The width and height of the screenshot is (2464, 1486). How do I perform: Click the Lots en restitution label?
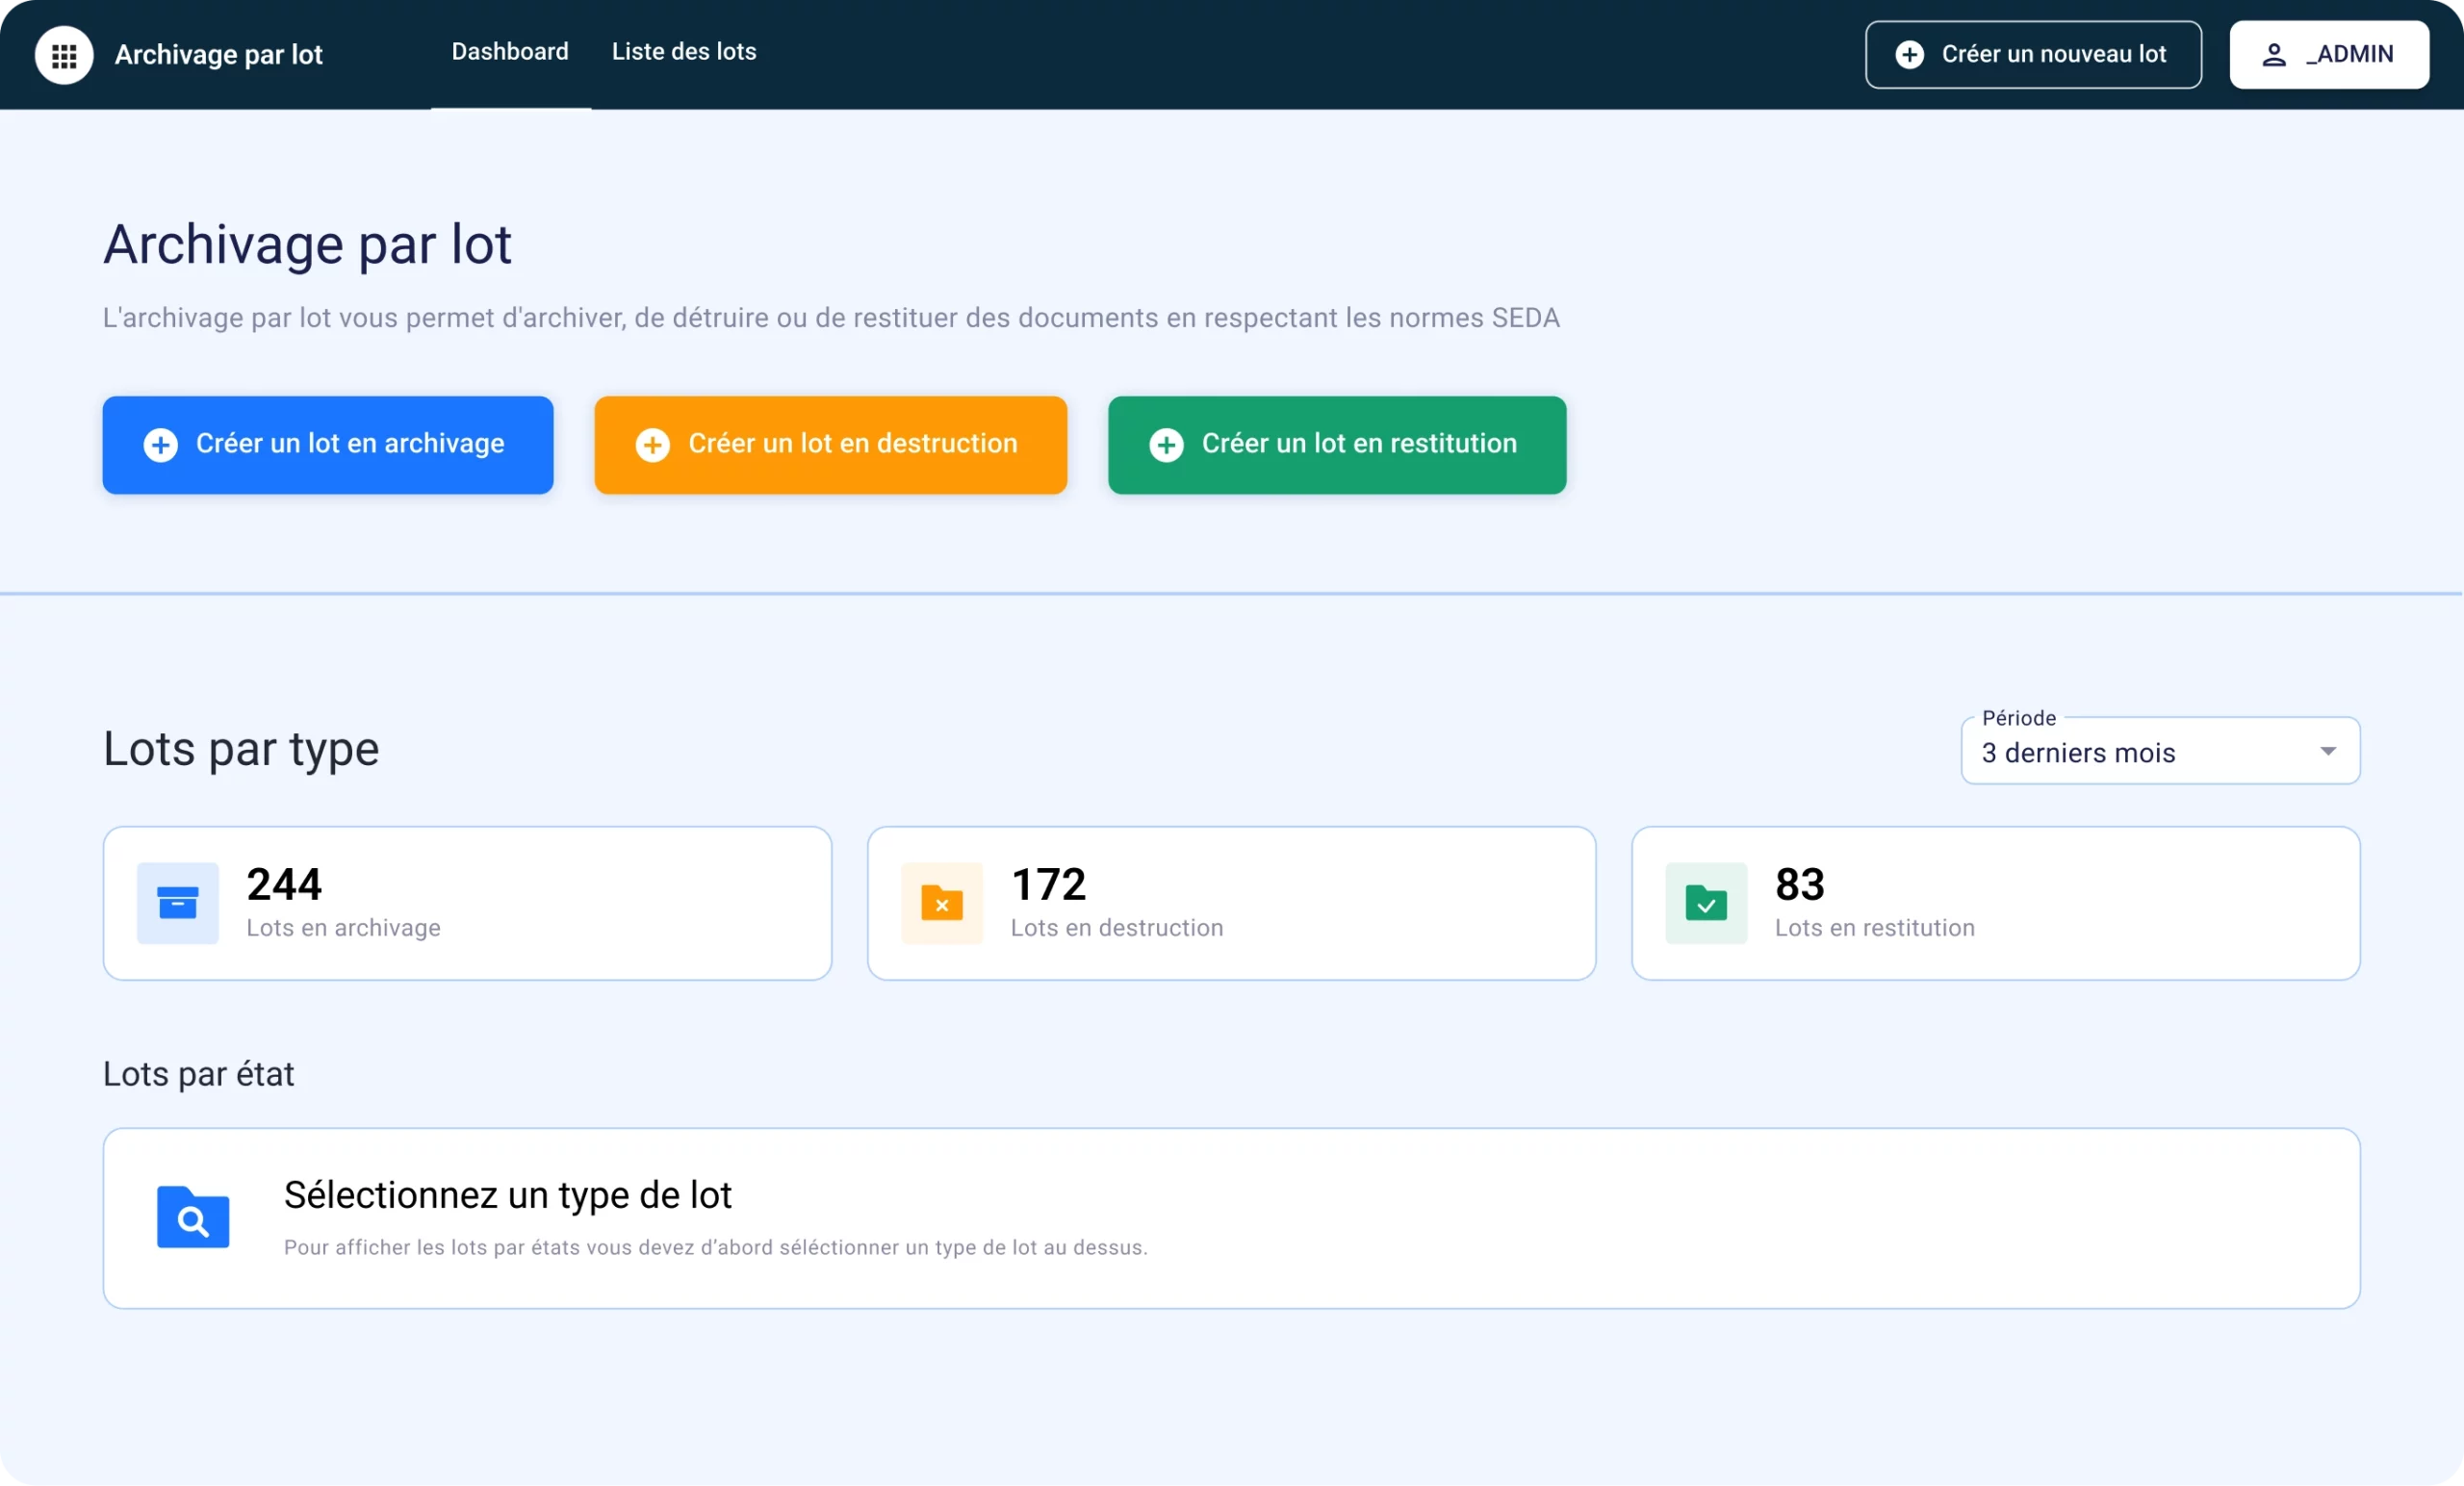[x=1875, y=928]
